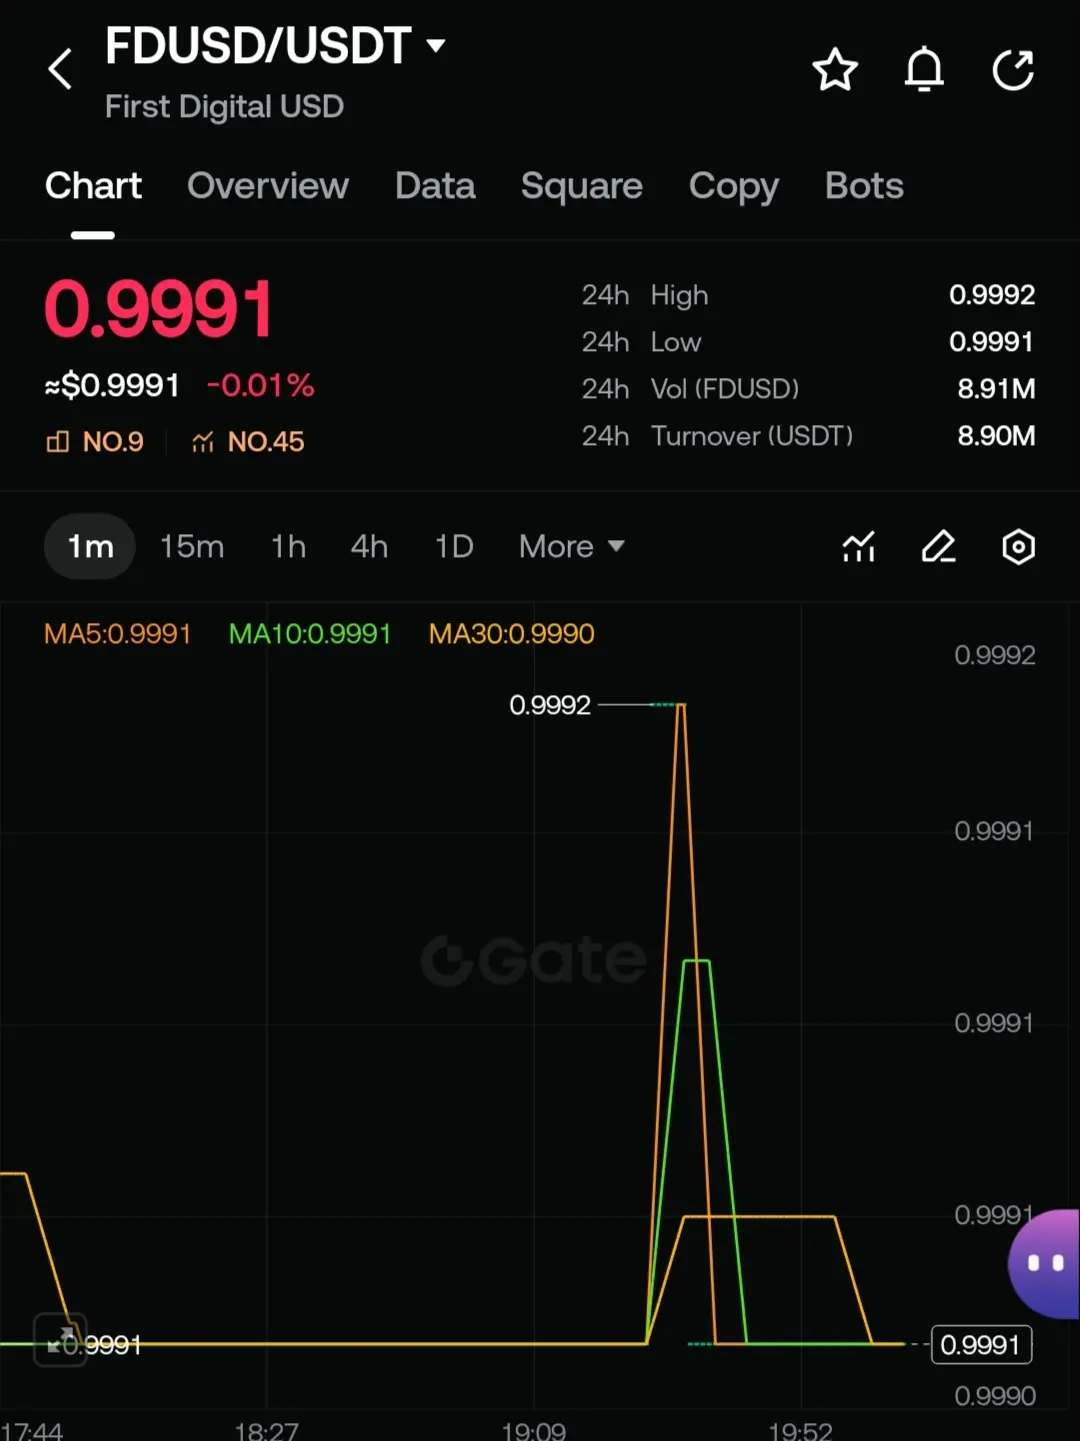Tap the 0.9990 price axis label

(995, 1396)
